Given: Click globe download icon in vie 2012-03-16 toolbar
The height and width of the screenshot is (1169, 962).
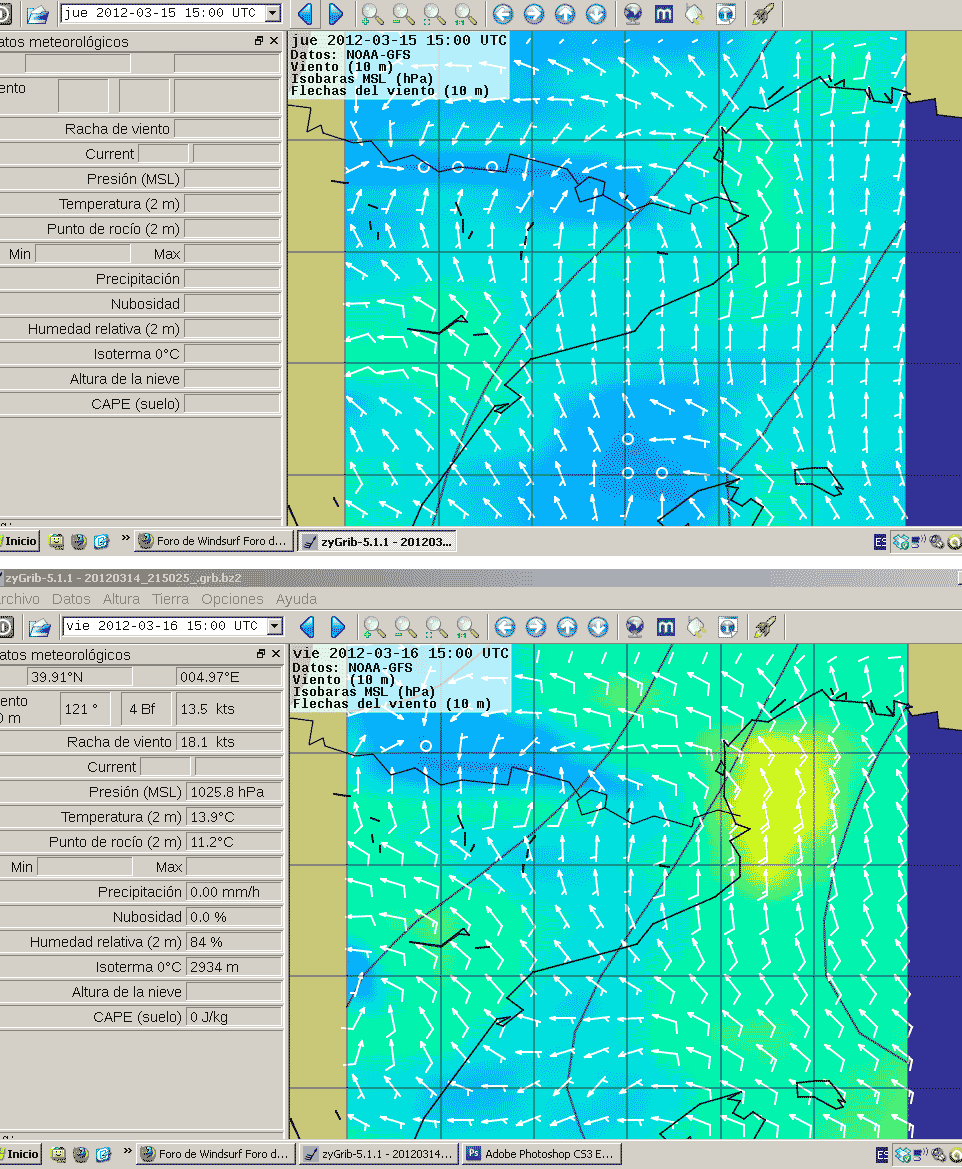Looking at the screenshot, I should (634, 627).
